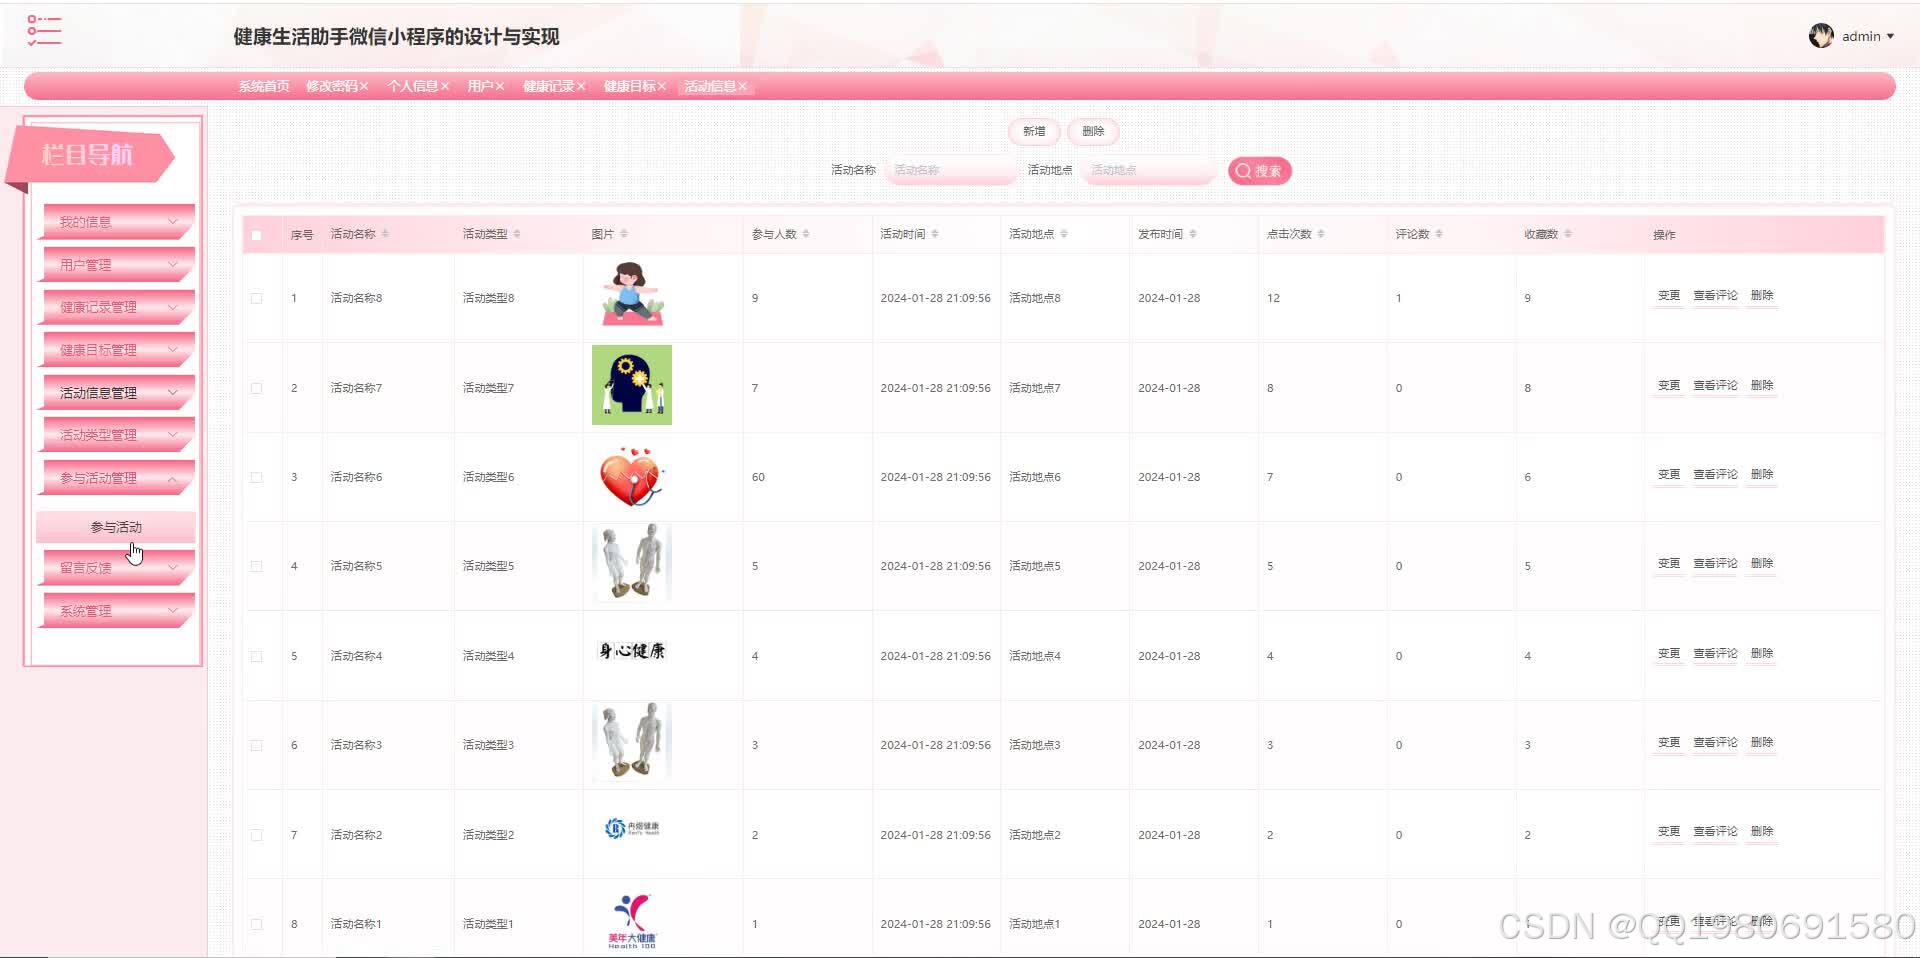Sort by 参与人数 column arrows

806,234
